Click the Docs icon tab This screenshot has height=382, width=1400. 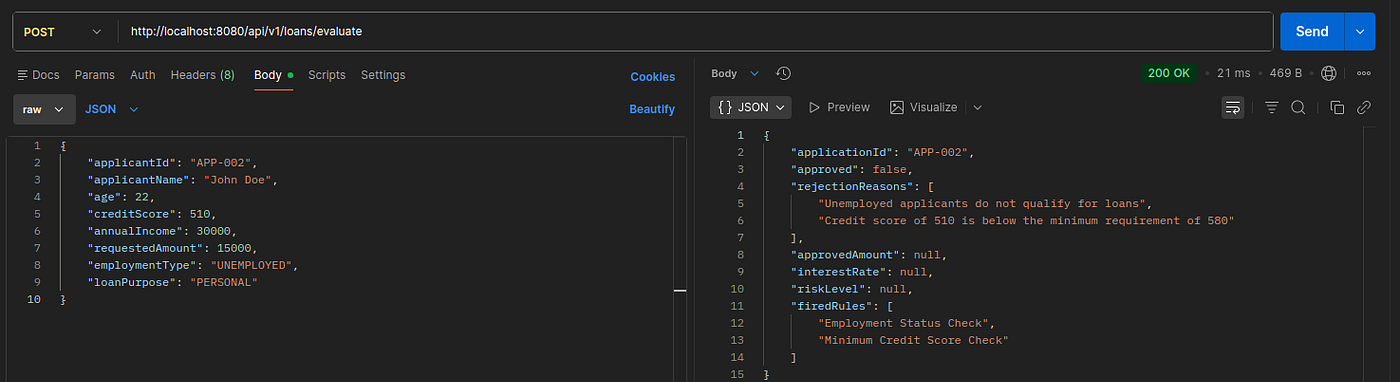(x=38, y=75)
